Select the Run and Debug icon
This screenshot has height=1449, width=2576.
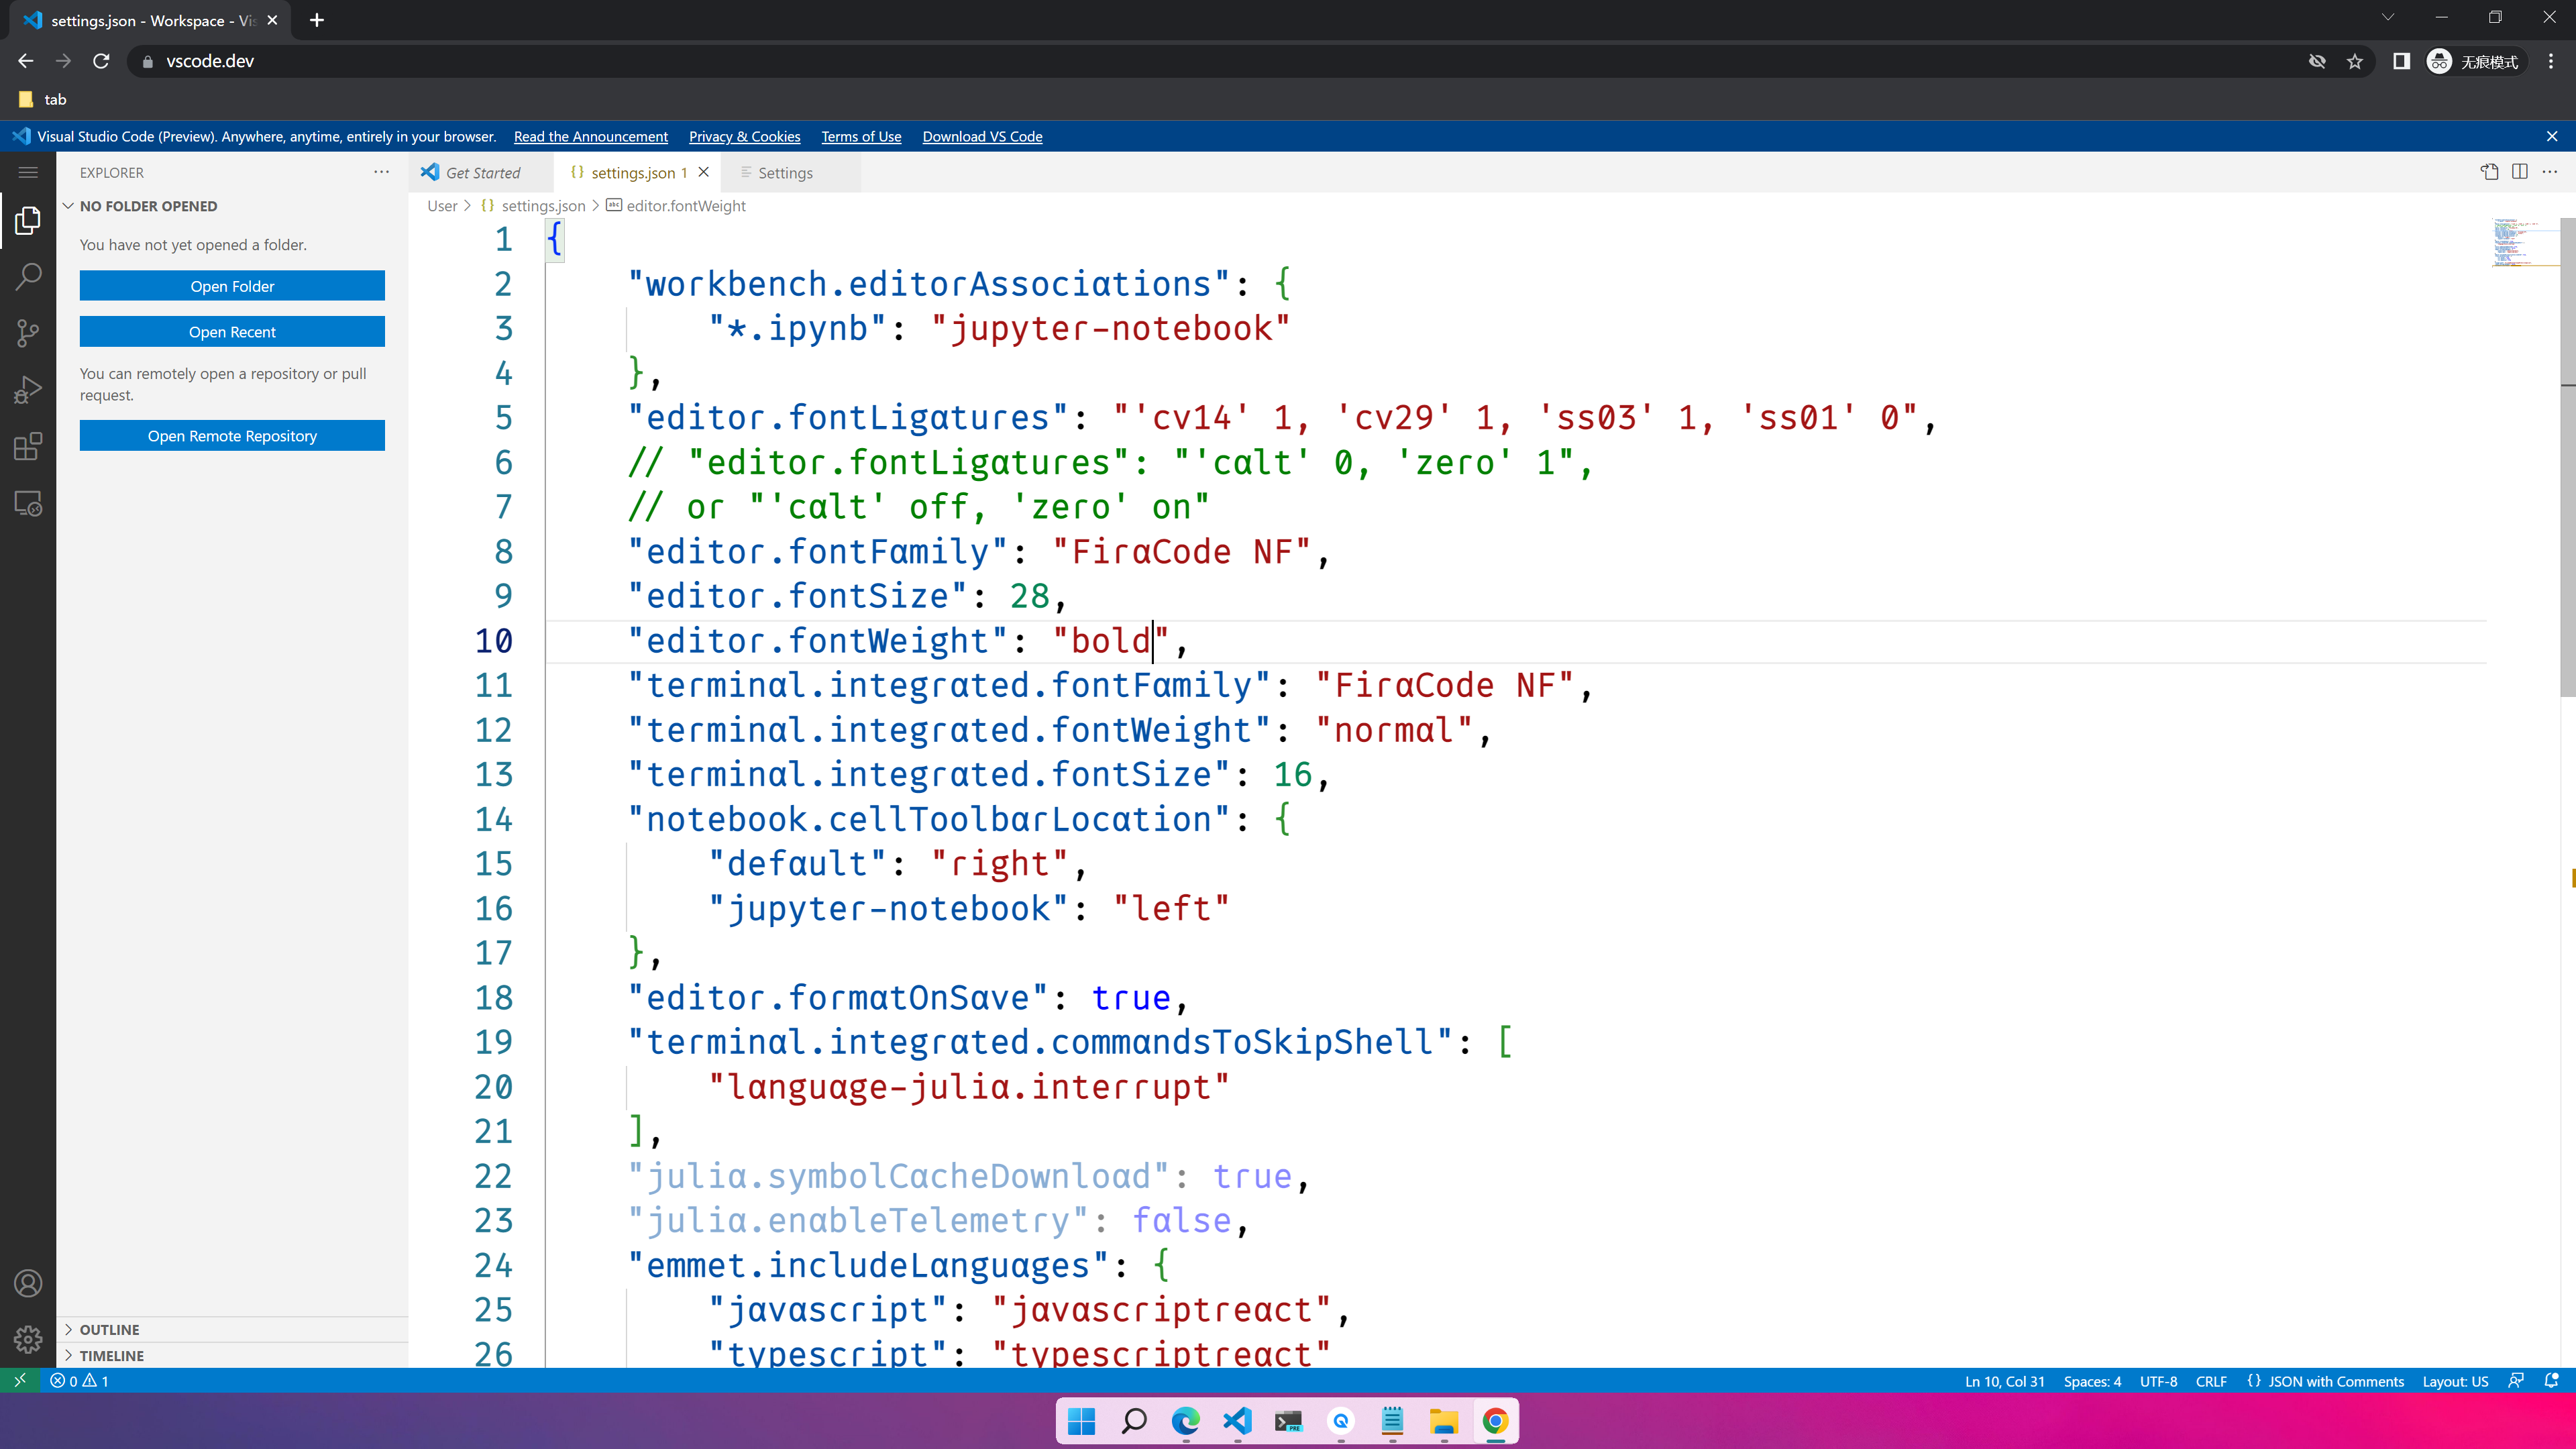coord(27,389)
